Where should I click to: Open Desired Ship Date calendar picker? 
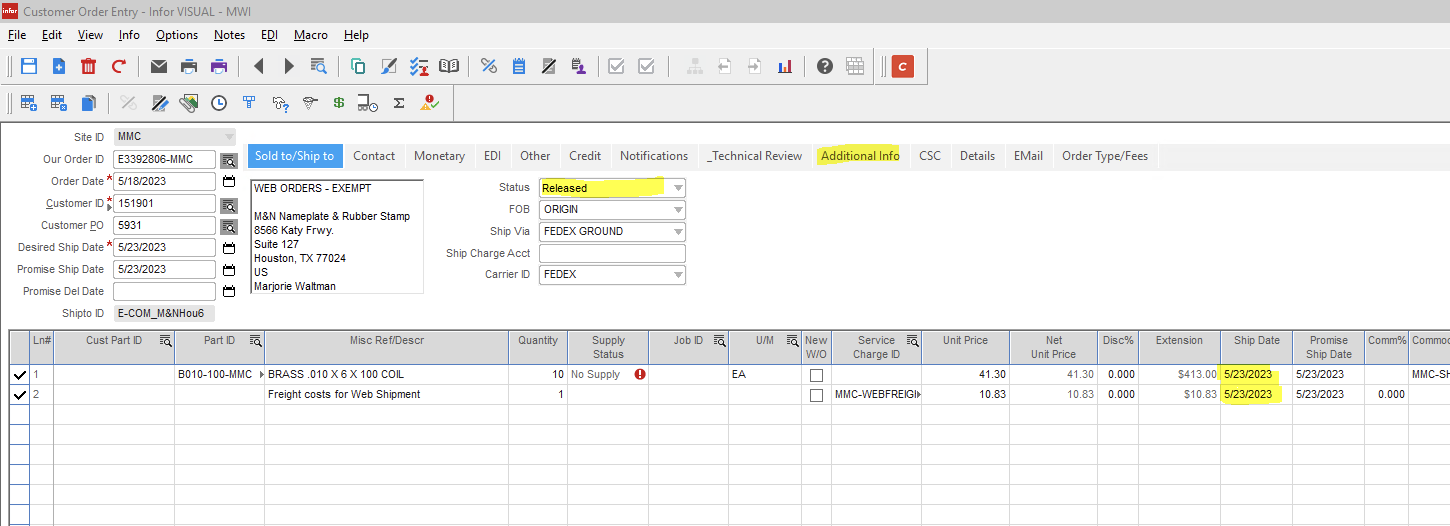tap(229, 248)
